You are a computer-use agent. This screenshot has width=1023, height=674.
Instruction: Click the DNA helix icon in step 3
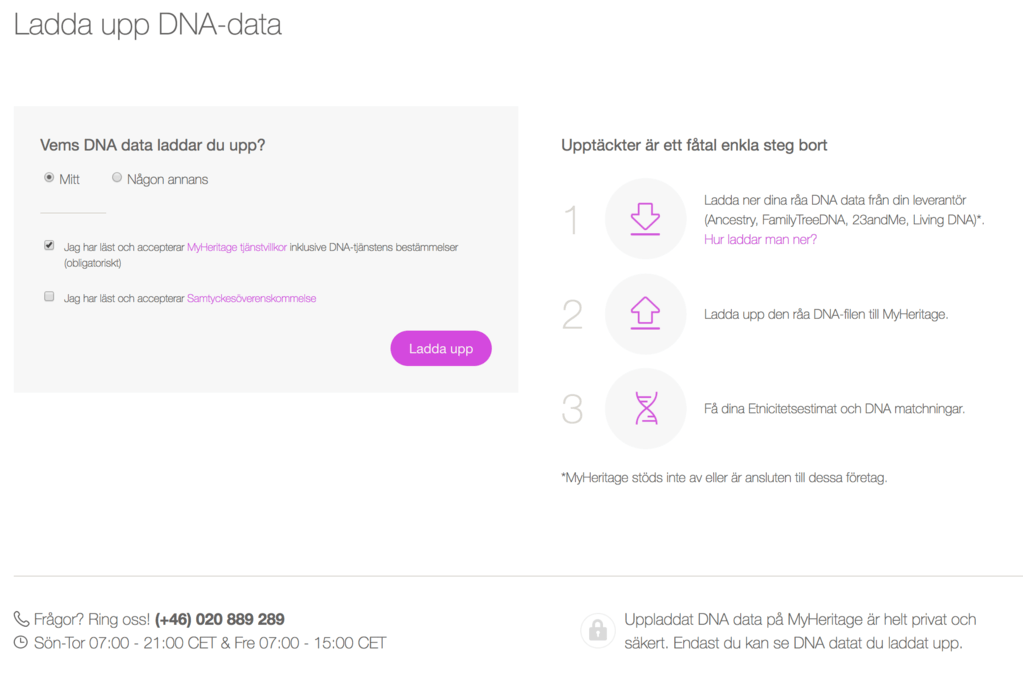pos(646,408)
